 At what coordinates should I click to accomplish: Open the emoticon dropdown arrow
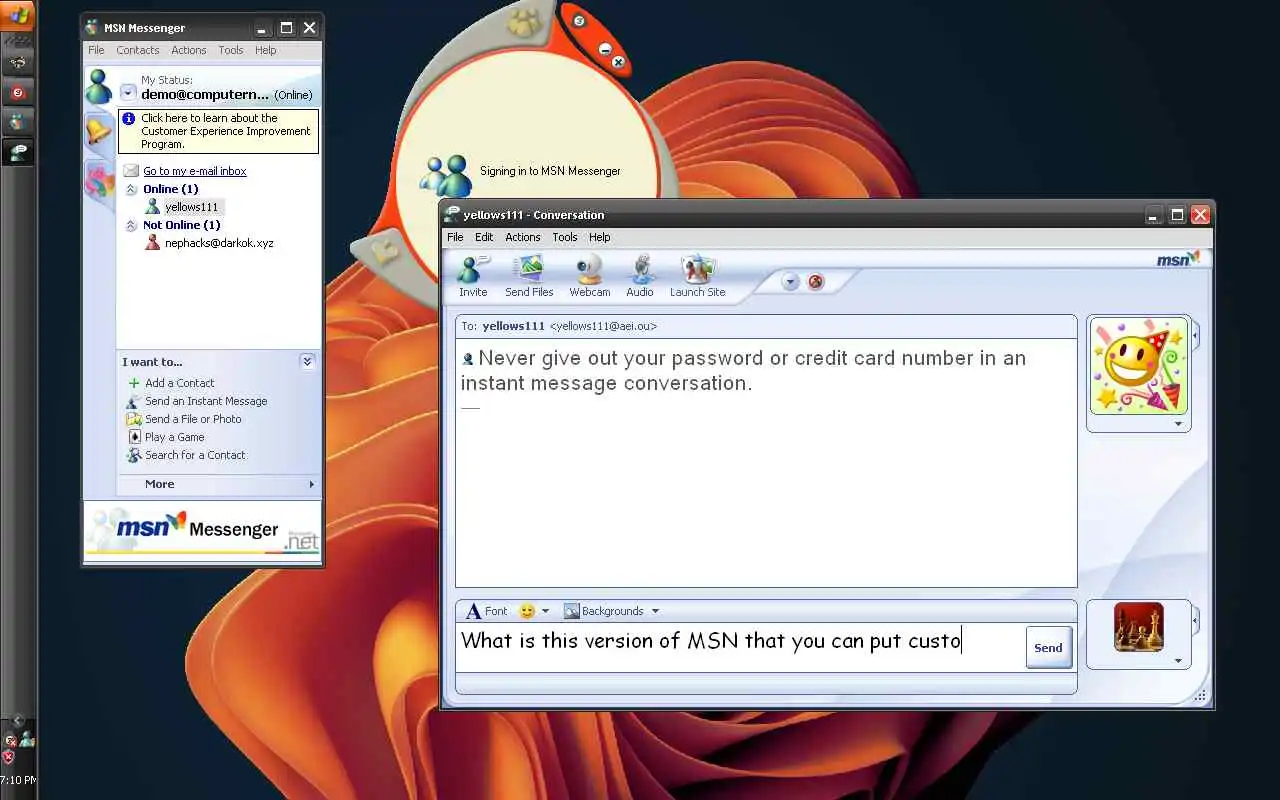pyautogui.click(x=545, y=611)
